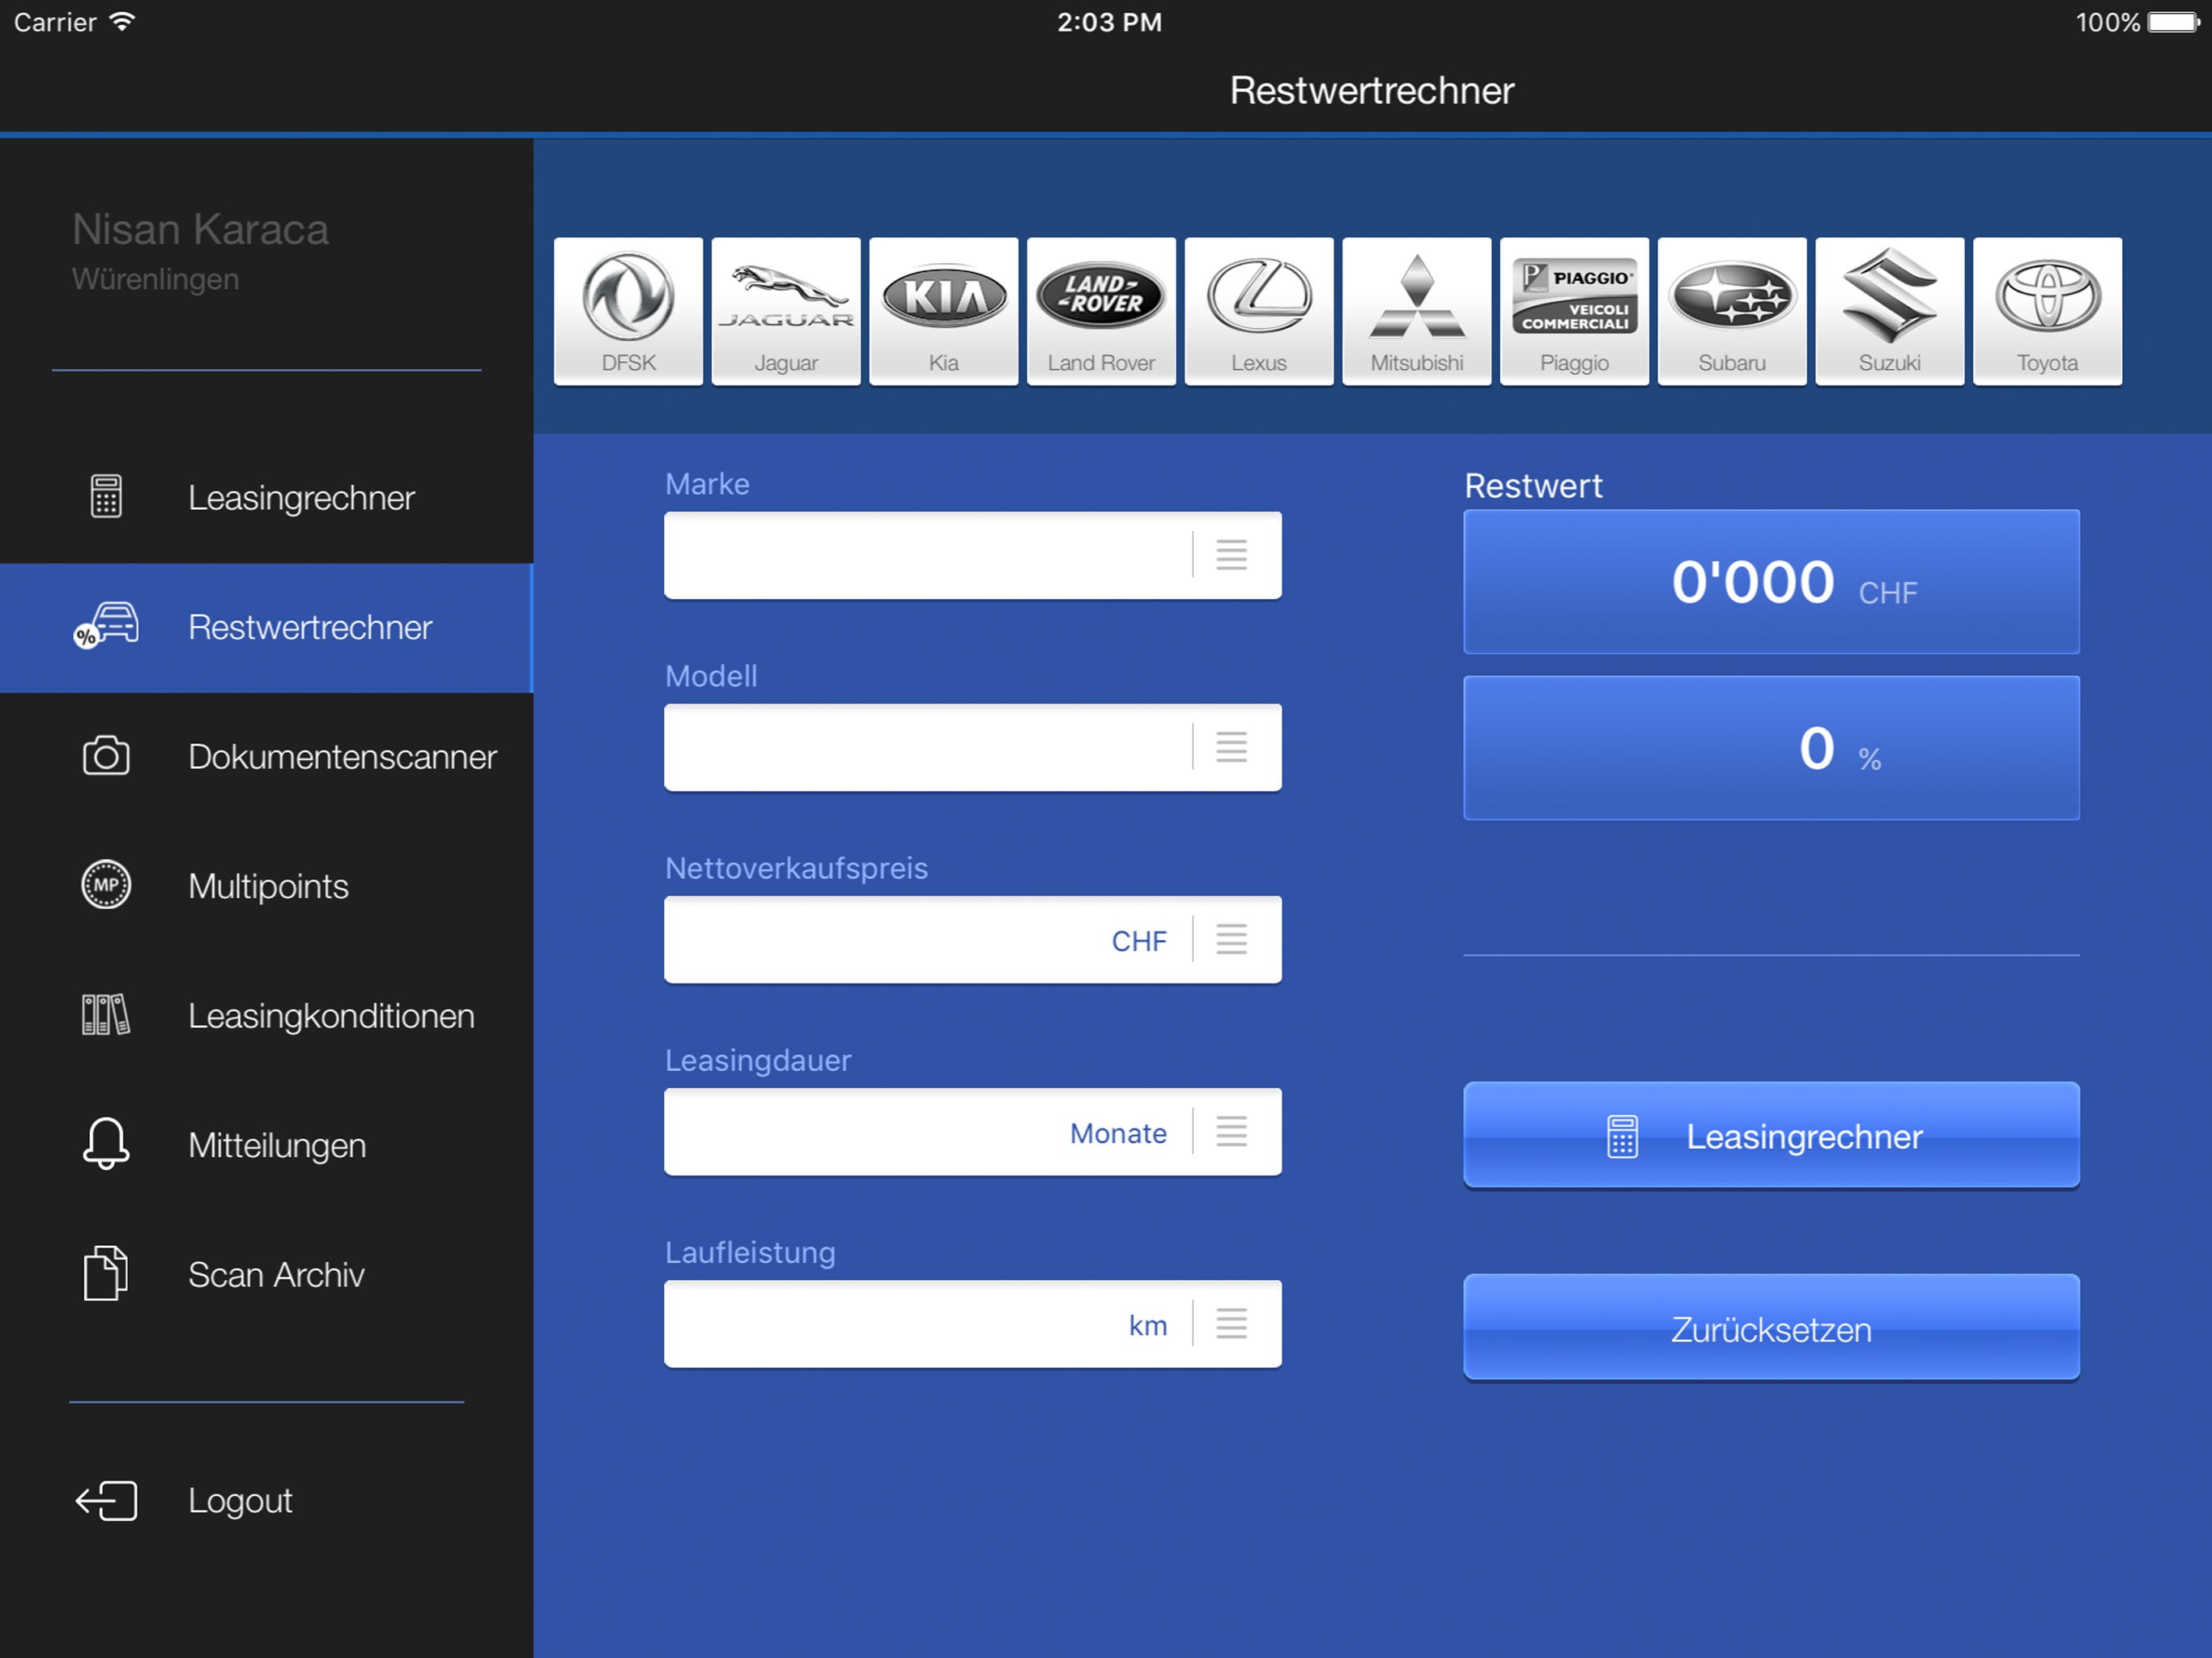Select the Jaguar brand logo

pos(786,311)
